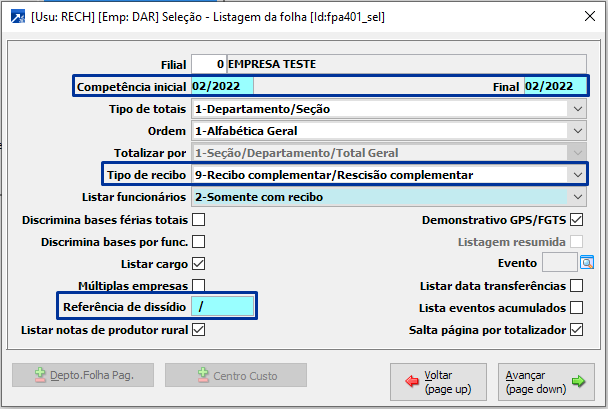Viewport: 608px width, 409px height.
Task: Open the Tipo de totais dropdown
Action: point(389,109)
